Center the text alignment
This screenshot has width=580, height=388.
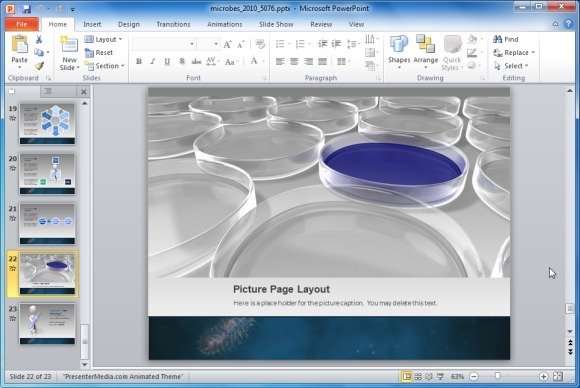pyautogui.click(x=294, y=61)
